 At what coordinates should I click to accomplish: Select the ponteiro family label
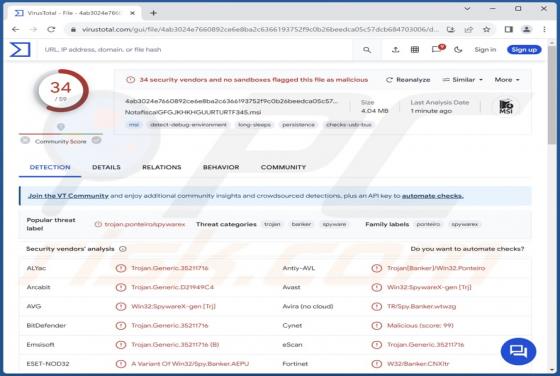pyautogui.click(x=428, y=224)
